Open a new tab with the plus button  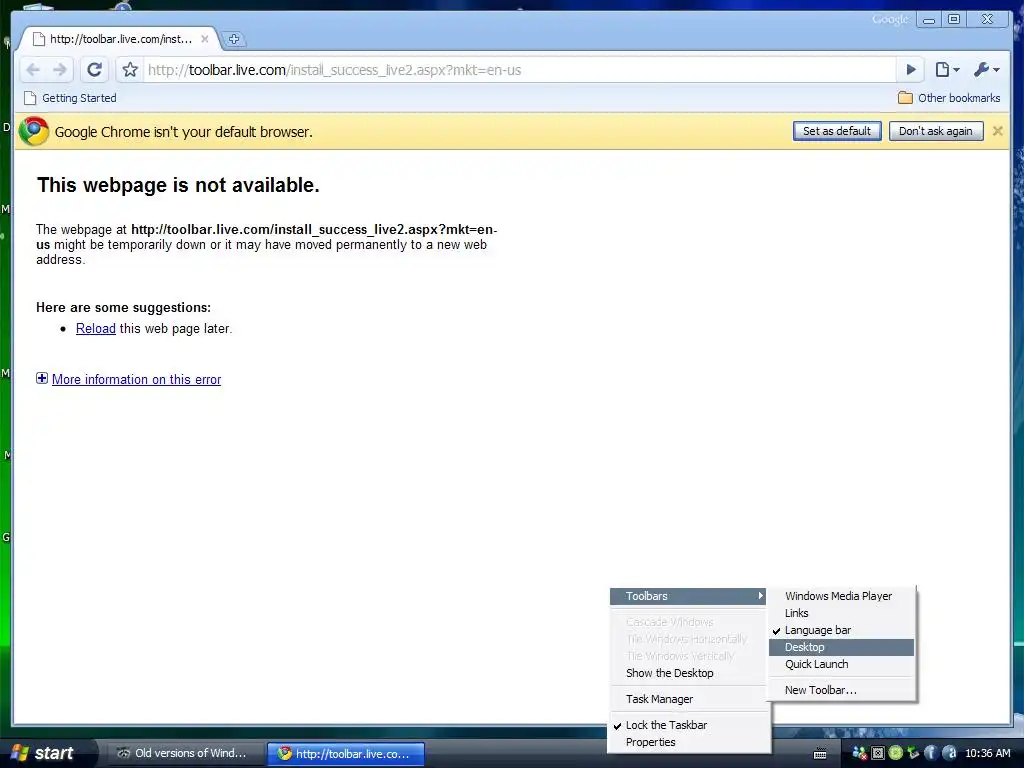(x=234, y=39)
